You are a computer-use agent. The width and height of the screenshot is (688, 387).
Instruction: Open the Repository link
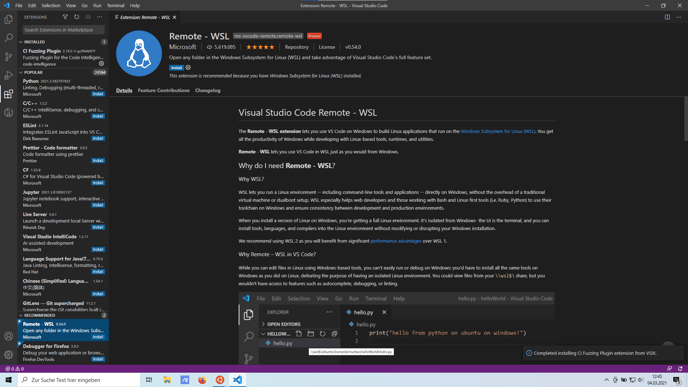297,47
